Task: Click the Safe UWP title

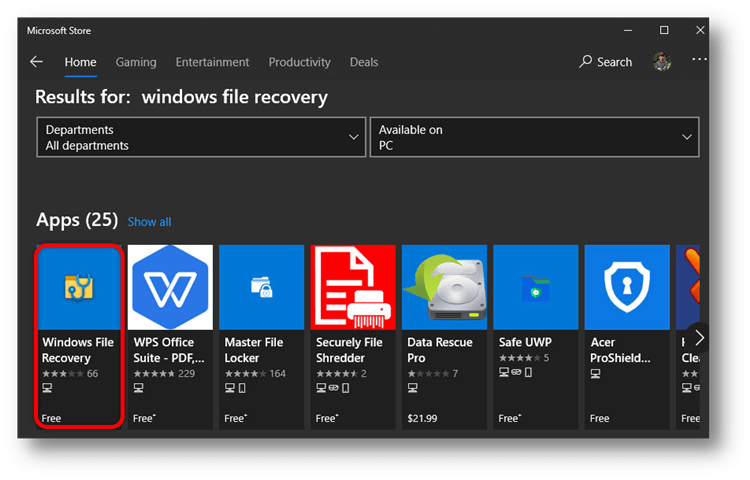Action: (x=525, y=342)
